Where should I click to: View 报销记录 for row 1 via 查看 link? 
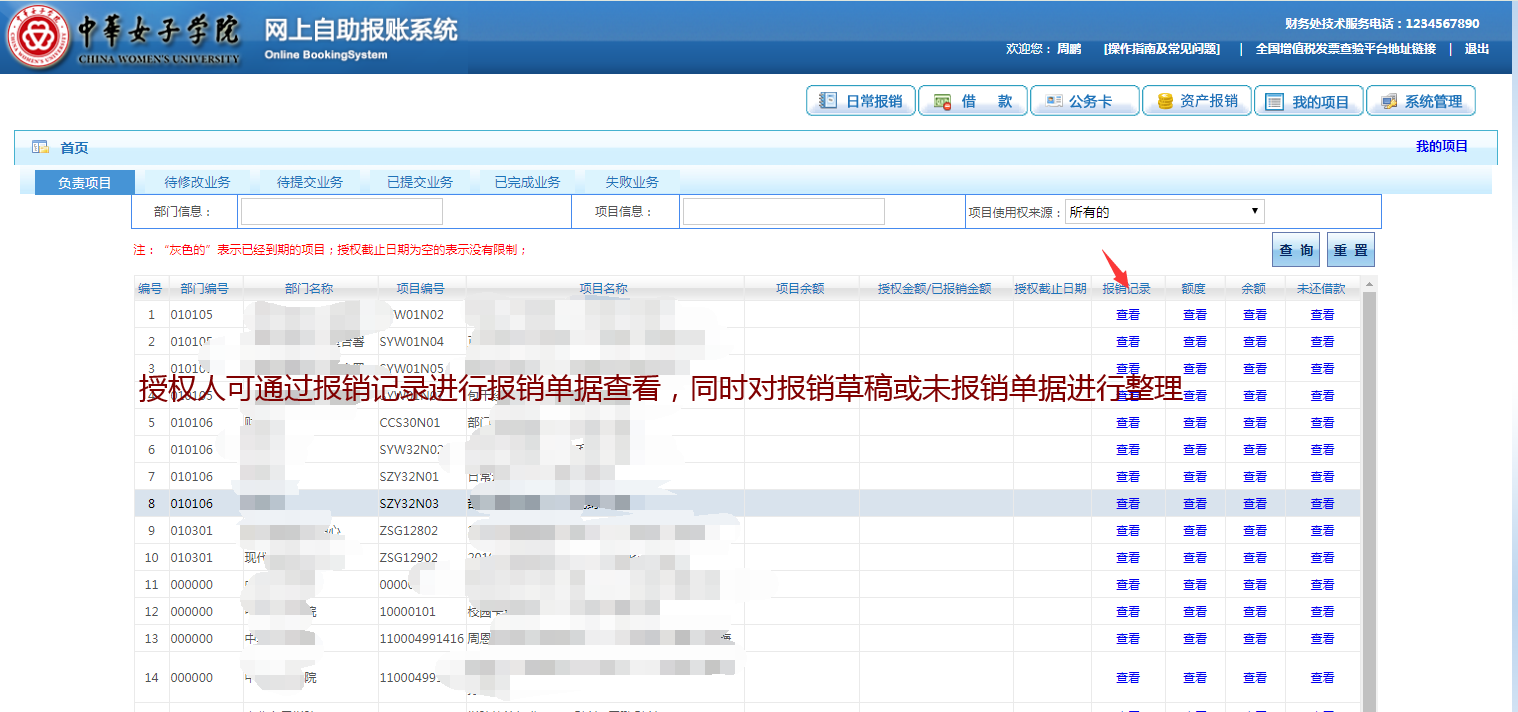click(x=1126, y=314)
